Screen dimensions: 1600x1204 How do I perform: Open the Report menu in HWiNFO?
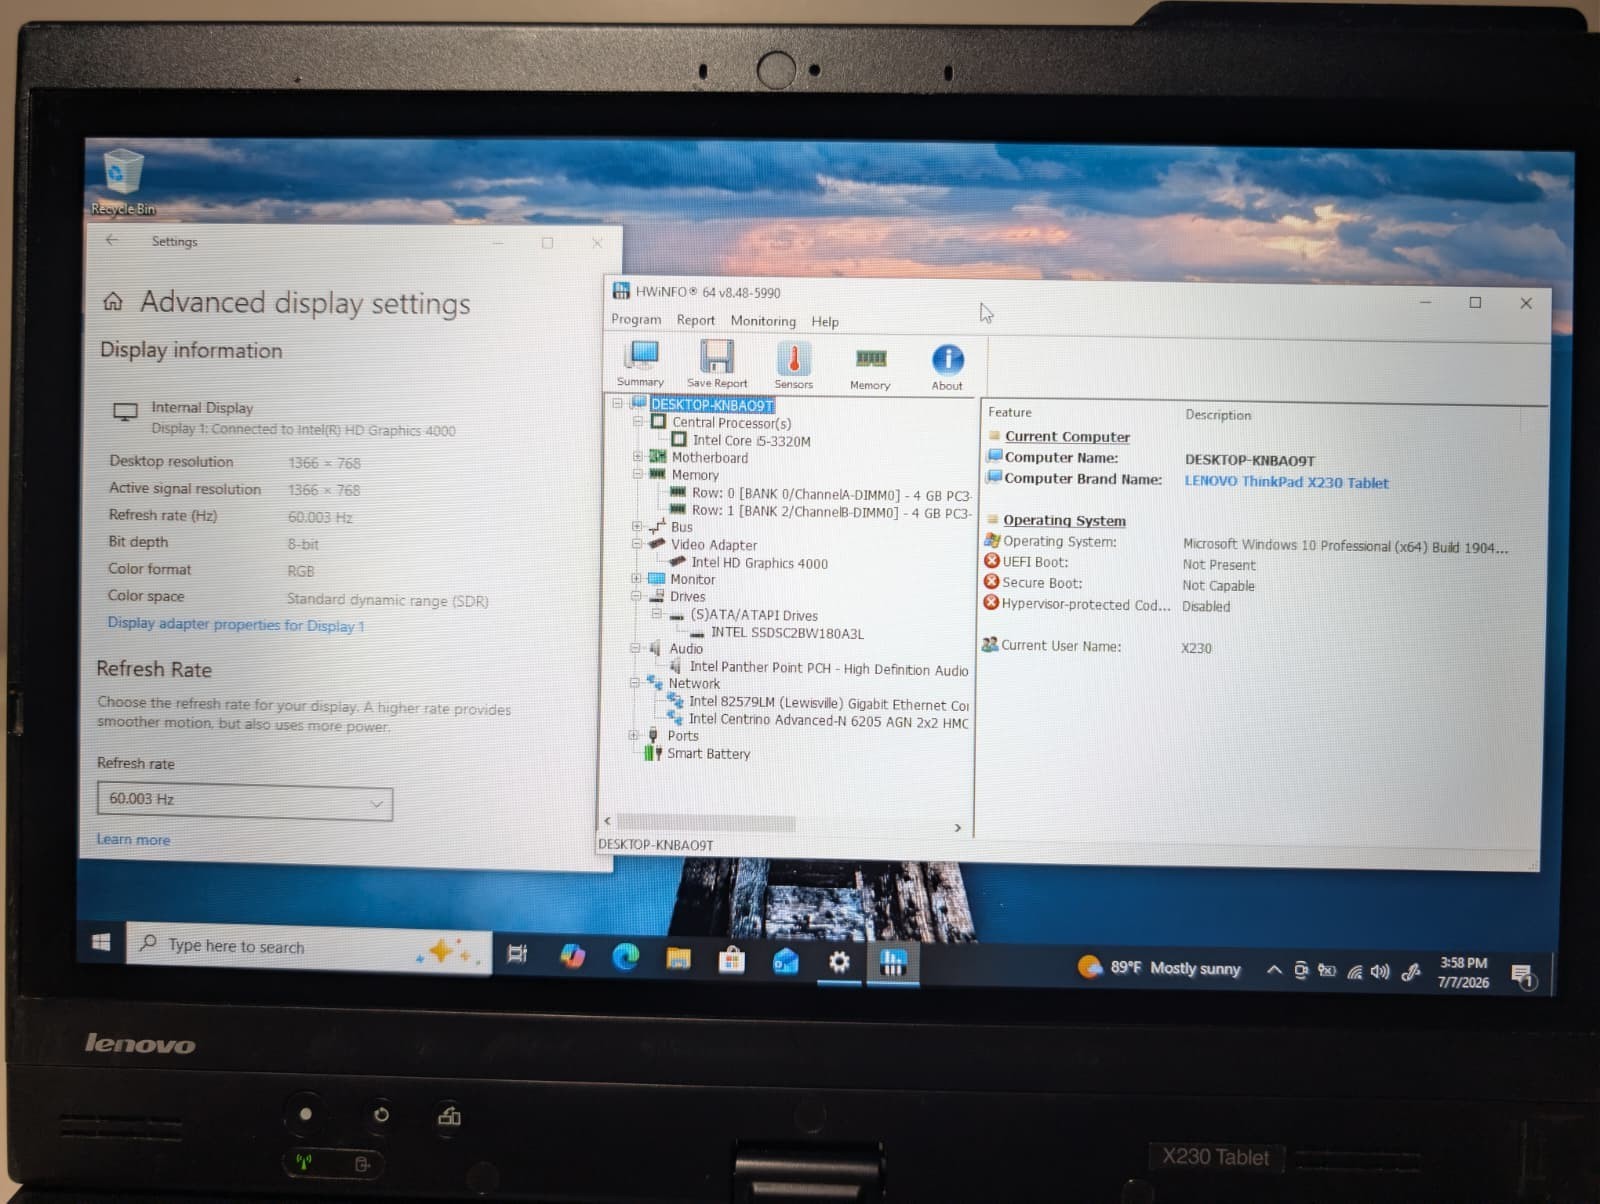click(695, 320)
